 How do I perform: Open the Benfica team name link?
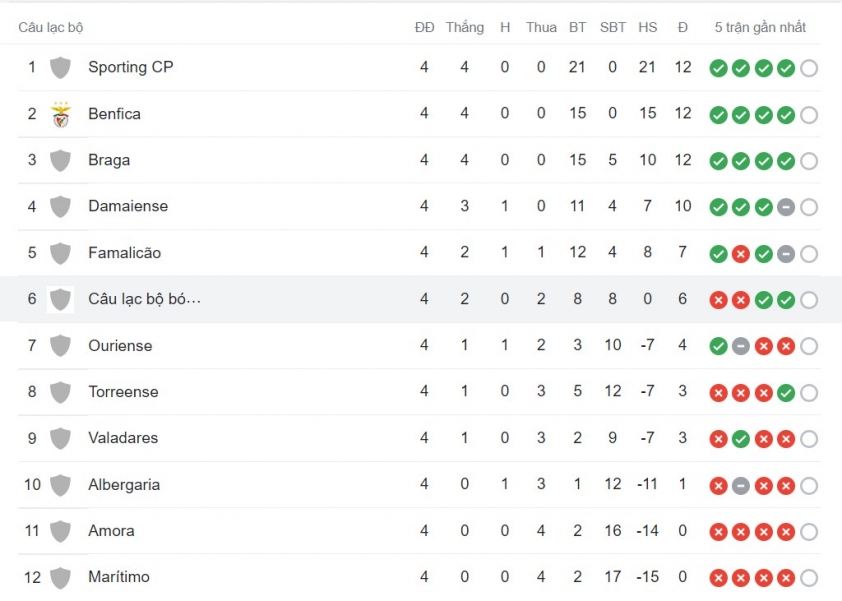(114, 114)
